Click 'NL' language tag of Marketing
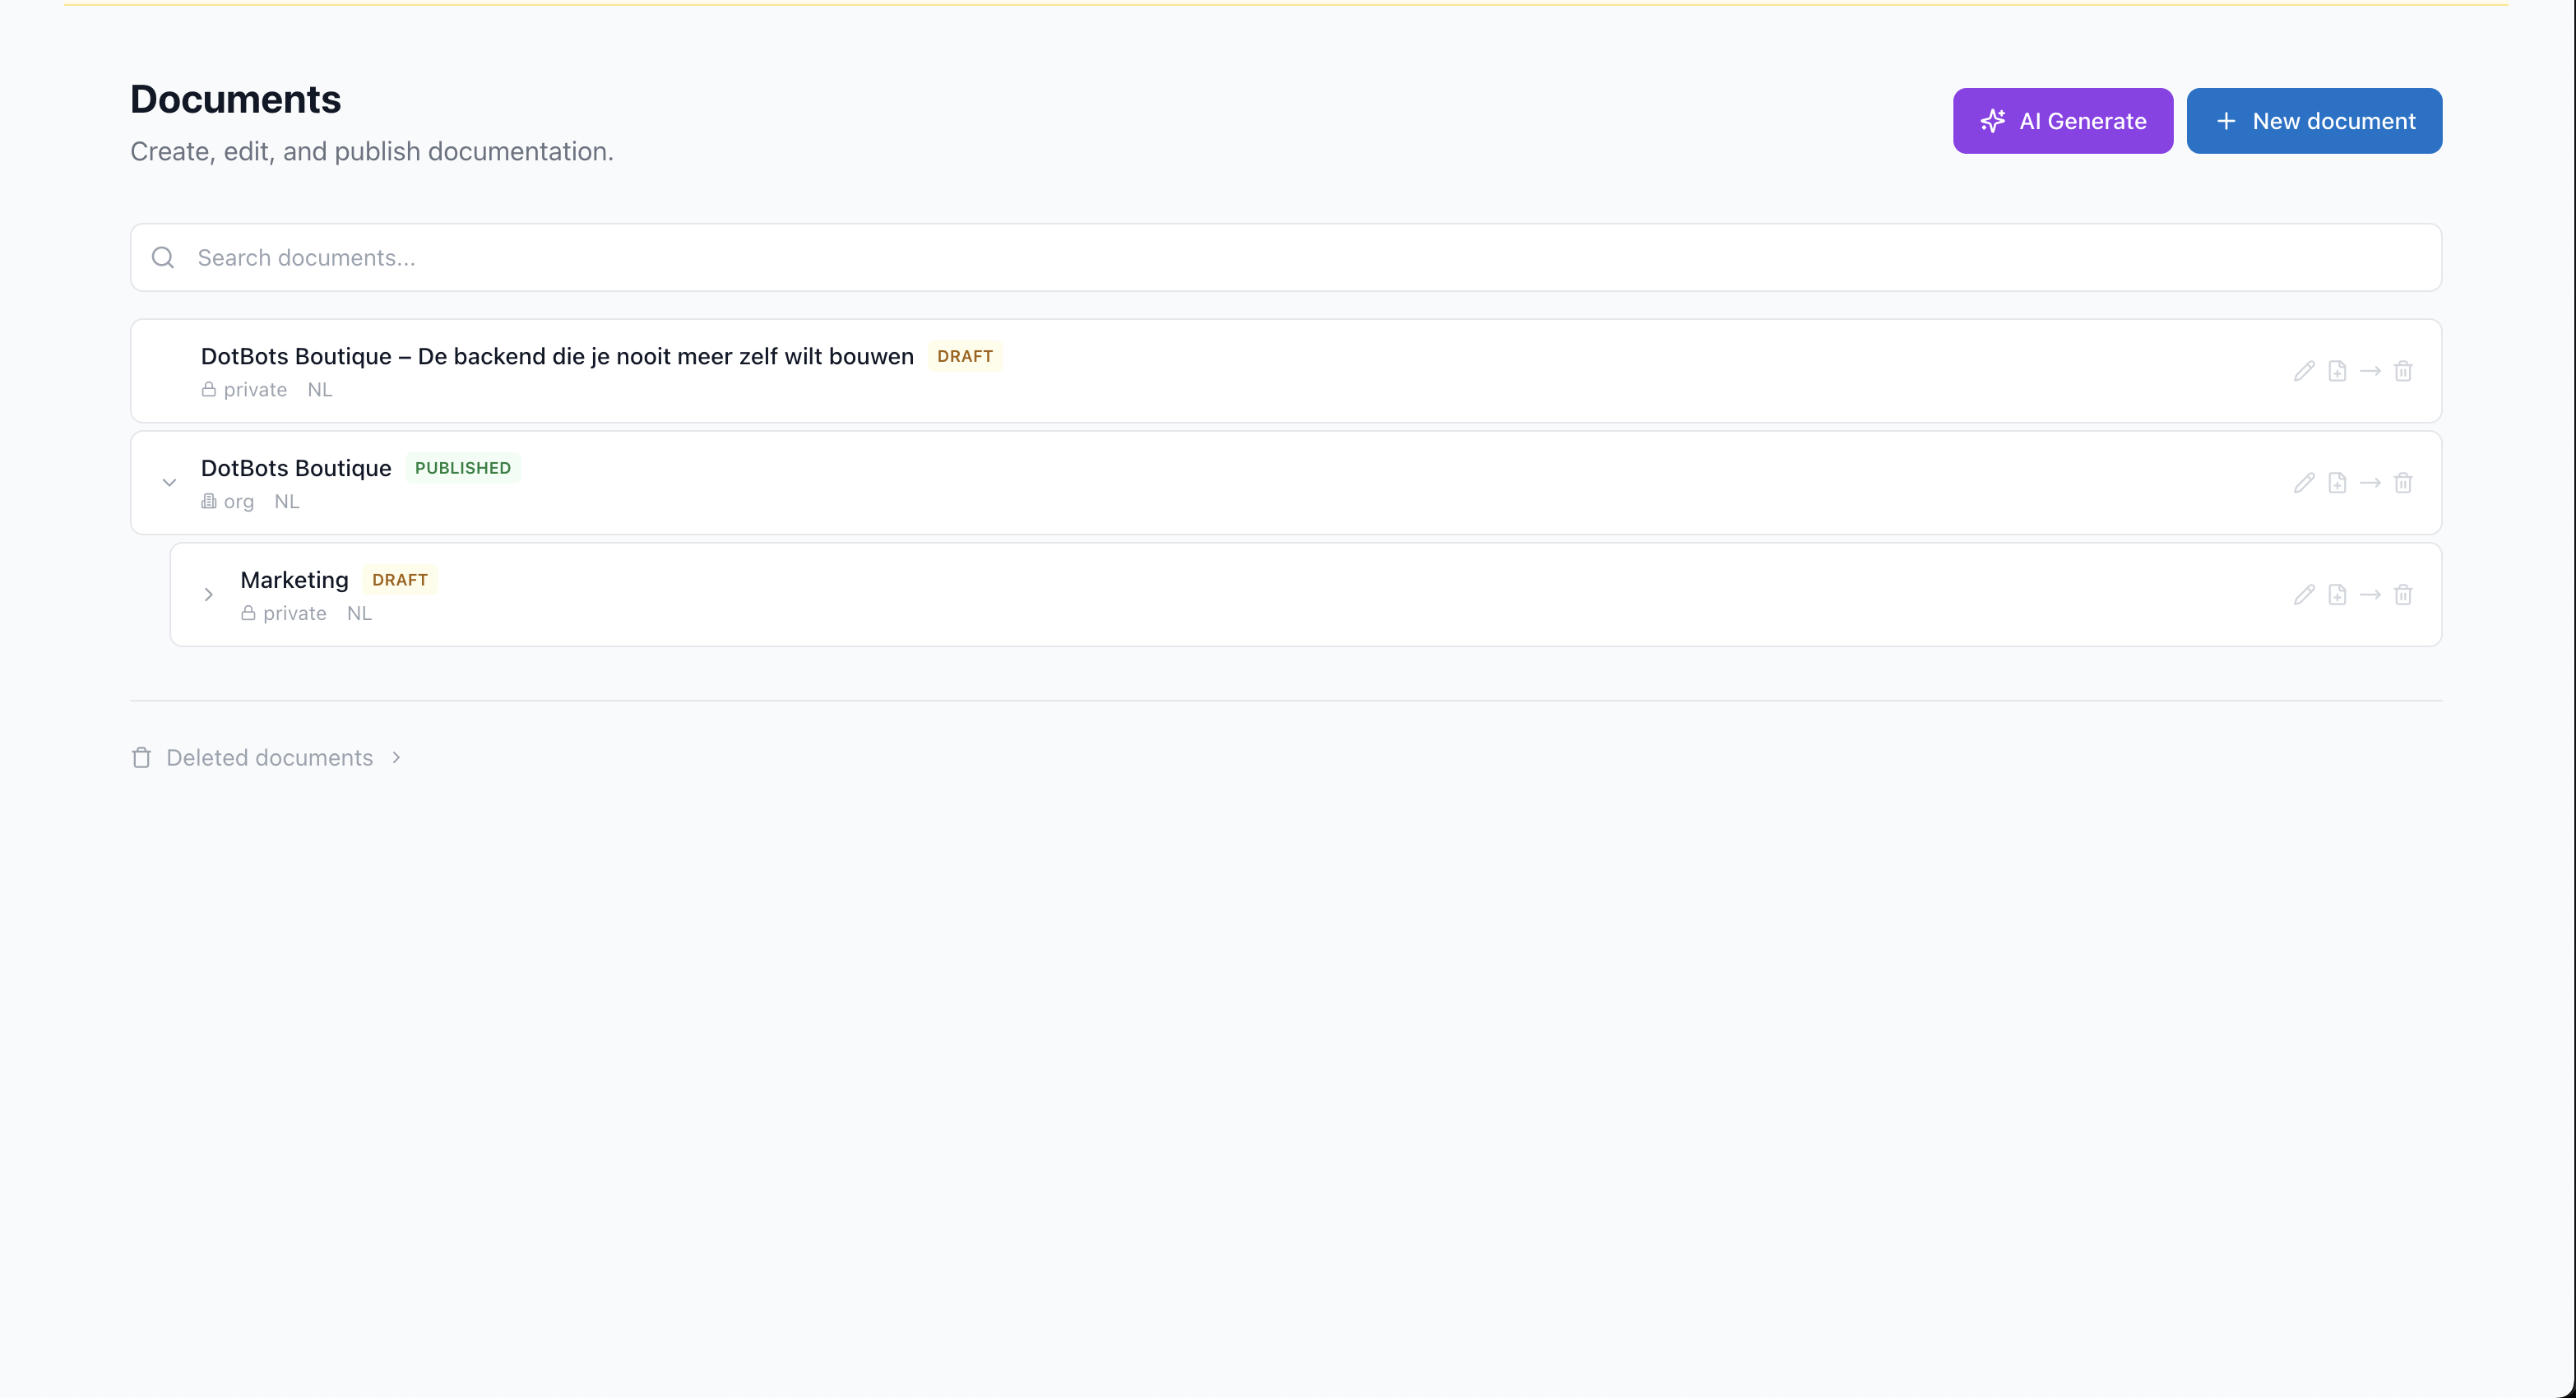The image size is (2576, 1398). point(360,614)
